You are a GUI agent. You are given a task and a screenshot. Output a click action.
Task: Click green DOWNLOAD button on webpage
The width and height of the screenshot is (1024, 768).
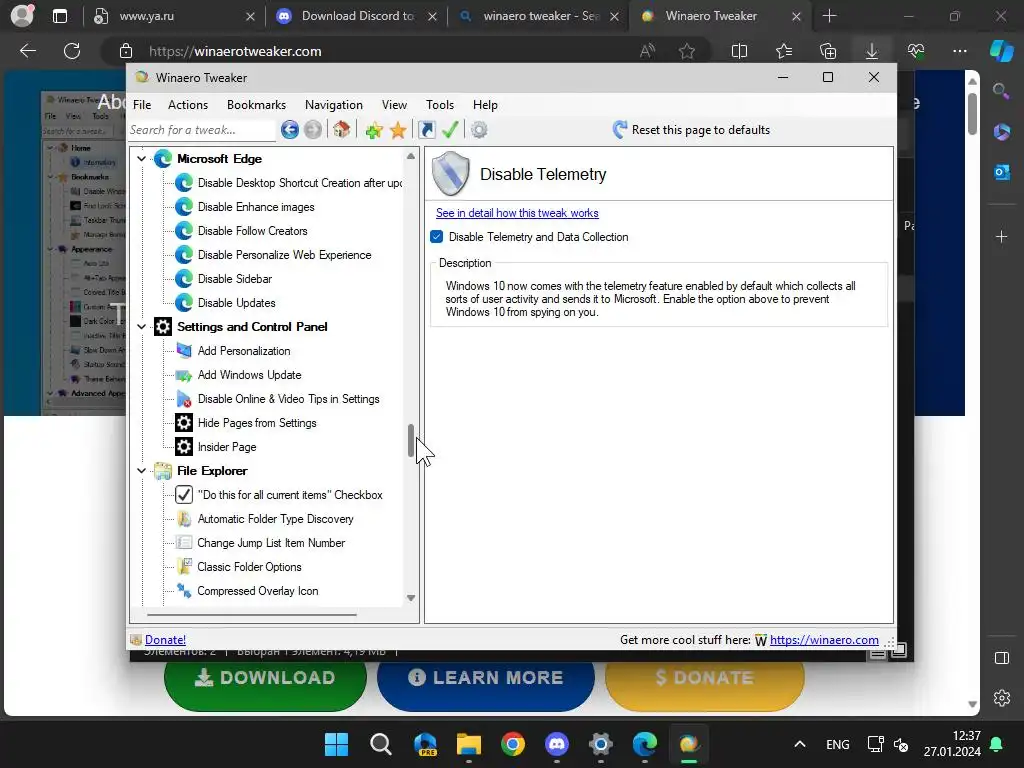click(x=265, y=680)
